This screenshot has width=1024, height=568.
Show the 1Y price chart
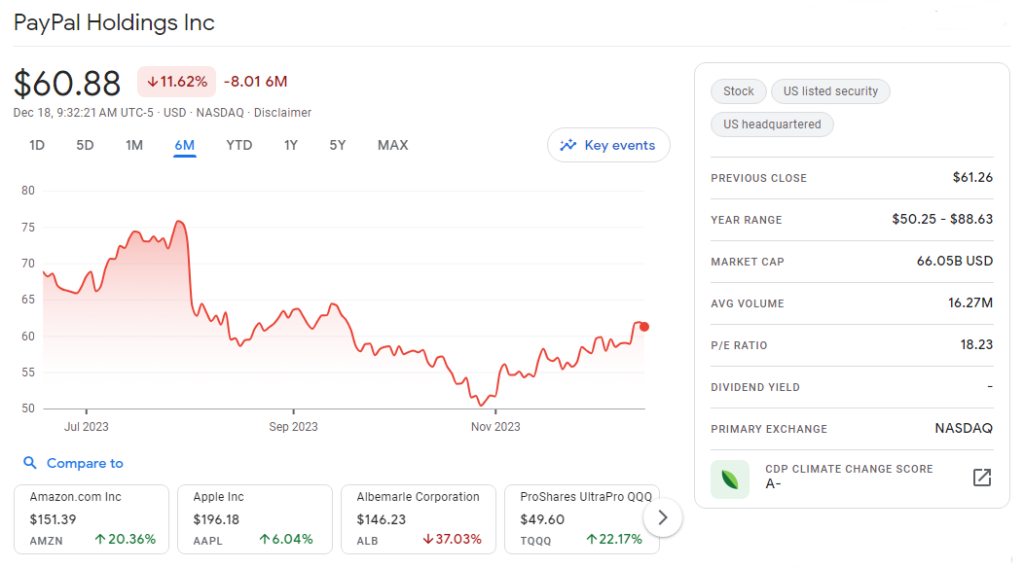click(290, 145)
